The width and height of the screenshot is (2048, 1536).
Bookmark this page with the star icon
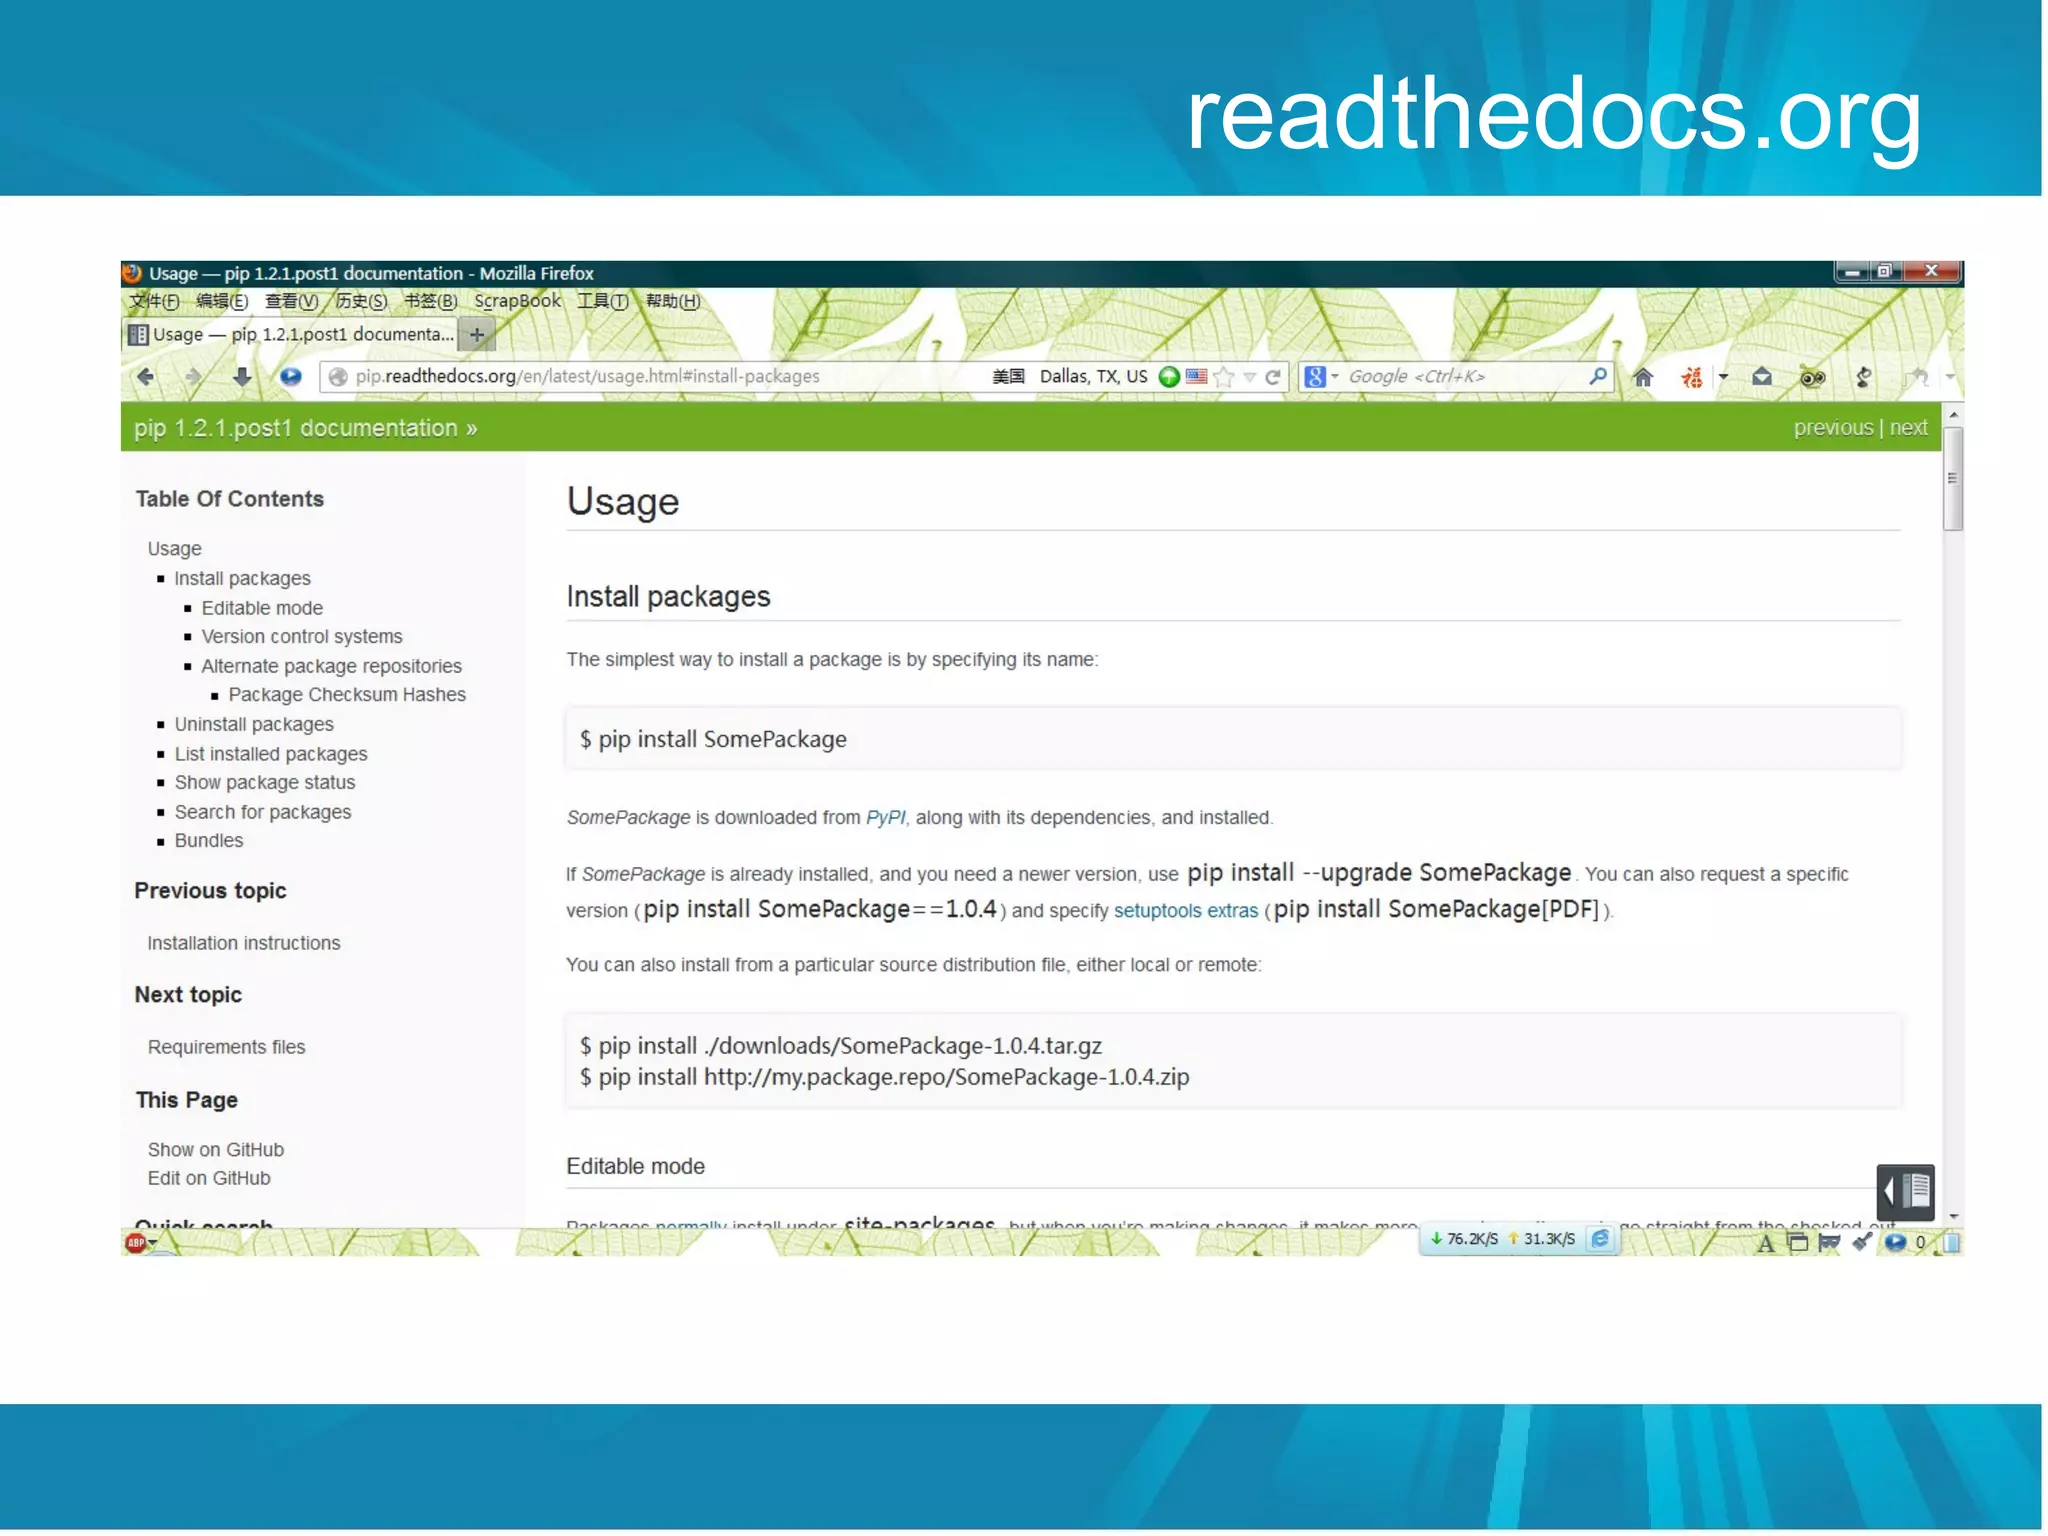point(1223,377)
